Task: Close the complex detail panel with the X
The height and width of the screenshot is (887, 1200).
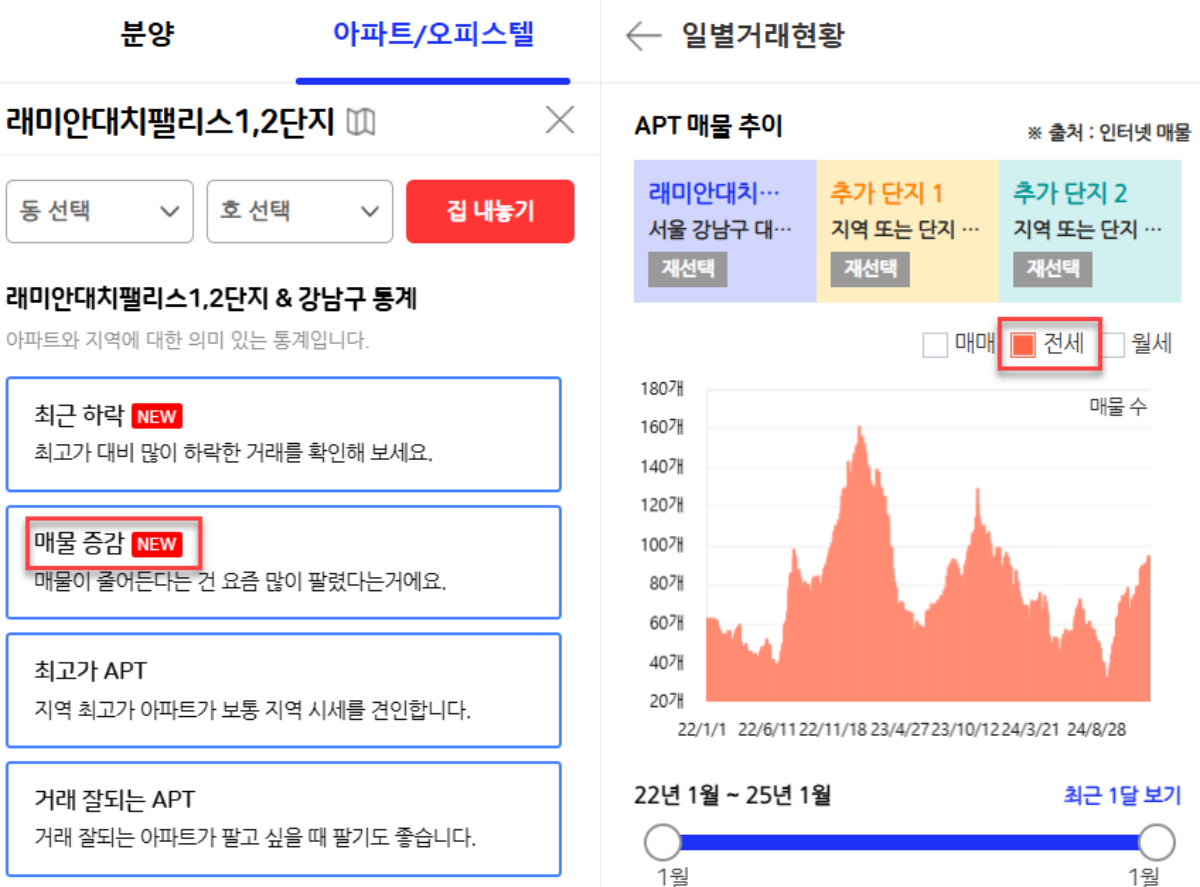Action: click(x=559, y=120)
